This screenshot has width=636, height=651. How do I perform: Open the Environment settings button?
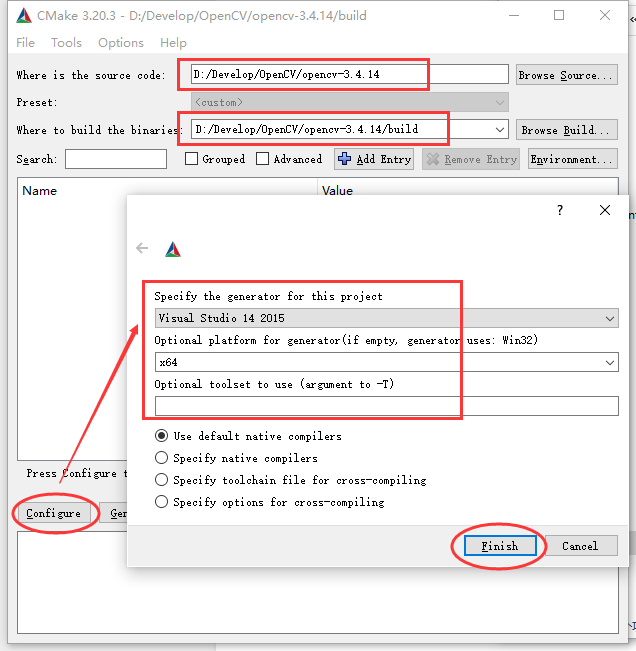click(x=572, y=159)
